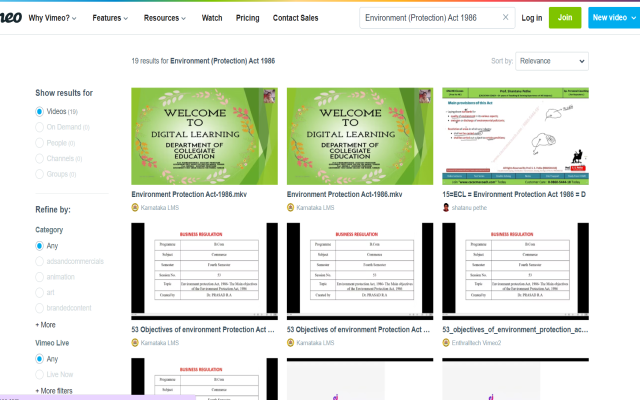Open the shatanu pethe uploader link

(469, 207)
